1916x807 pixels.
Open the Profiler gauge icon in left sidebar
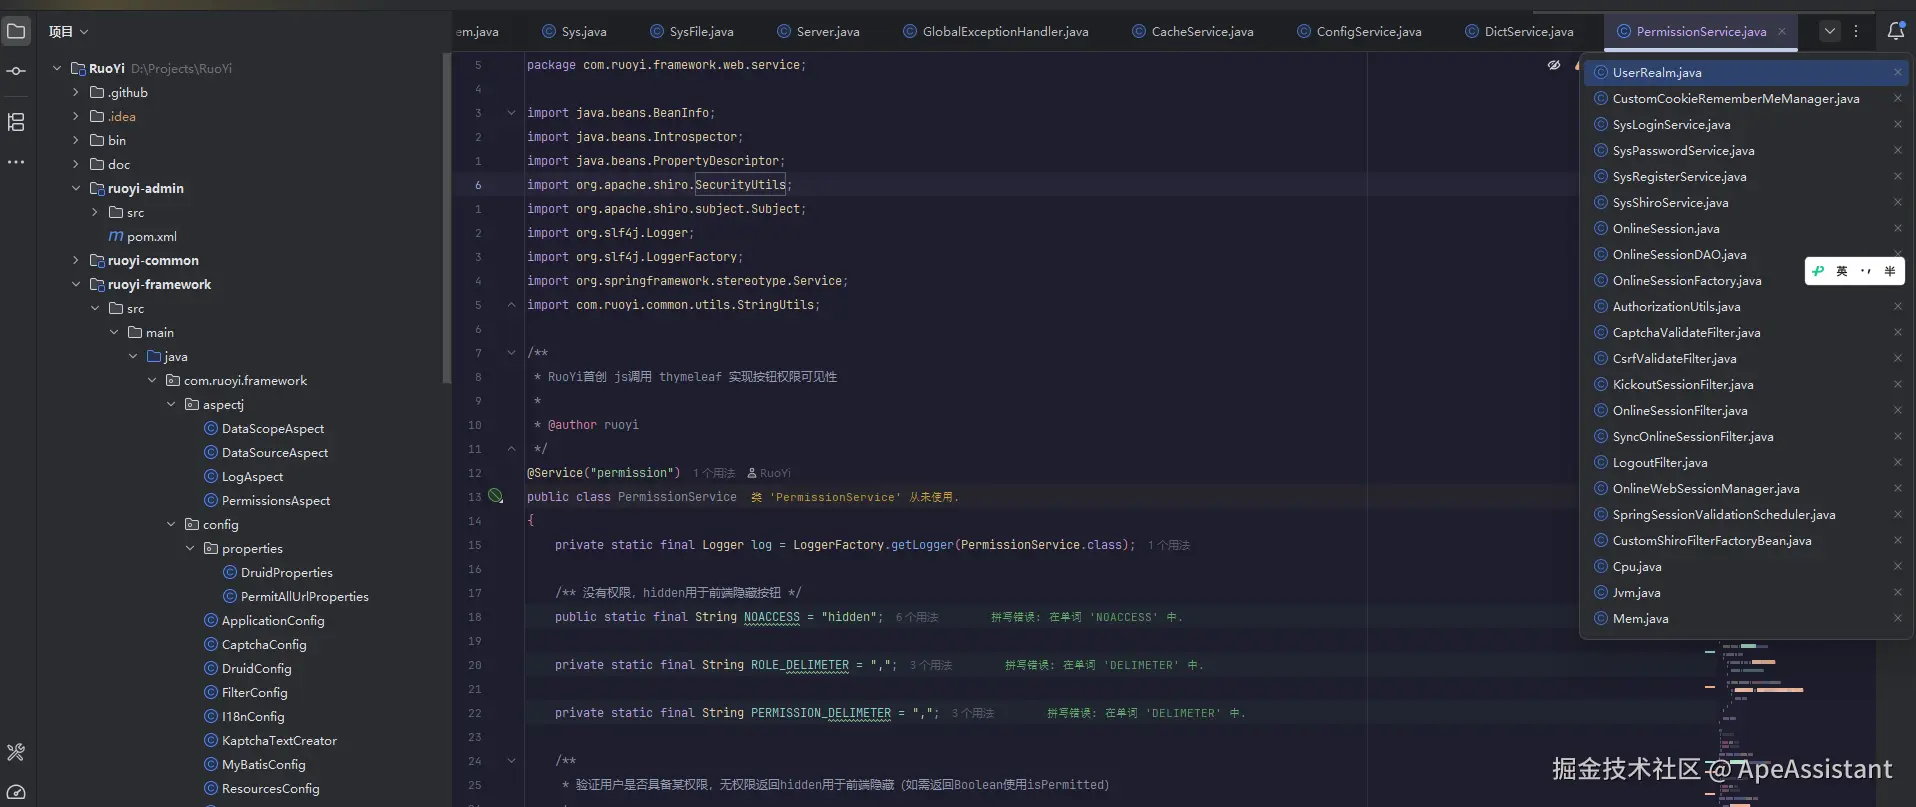[x=16, y=792]
